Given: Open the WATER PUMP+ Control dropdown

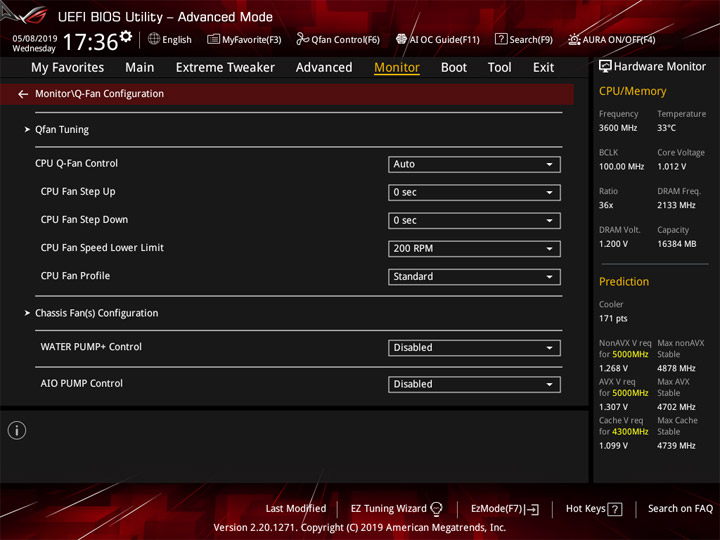Looking at the screenshot, I should [474, 348].
